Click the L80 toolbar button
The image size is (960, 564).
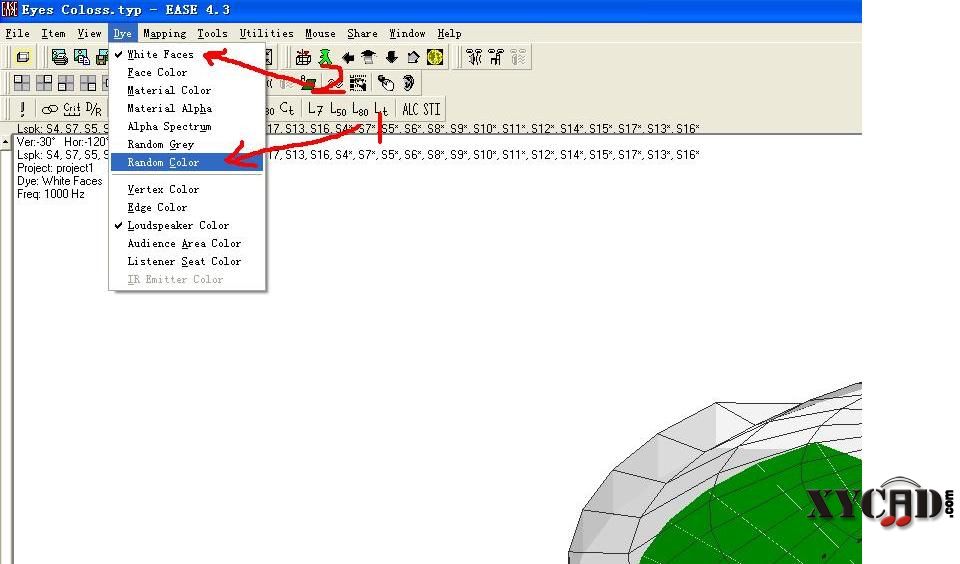(360, 109)
